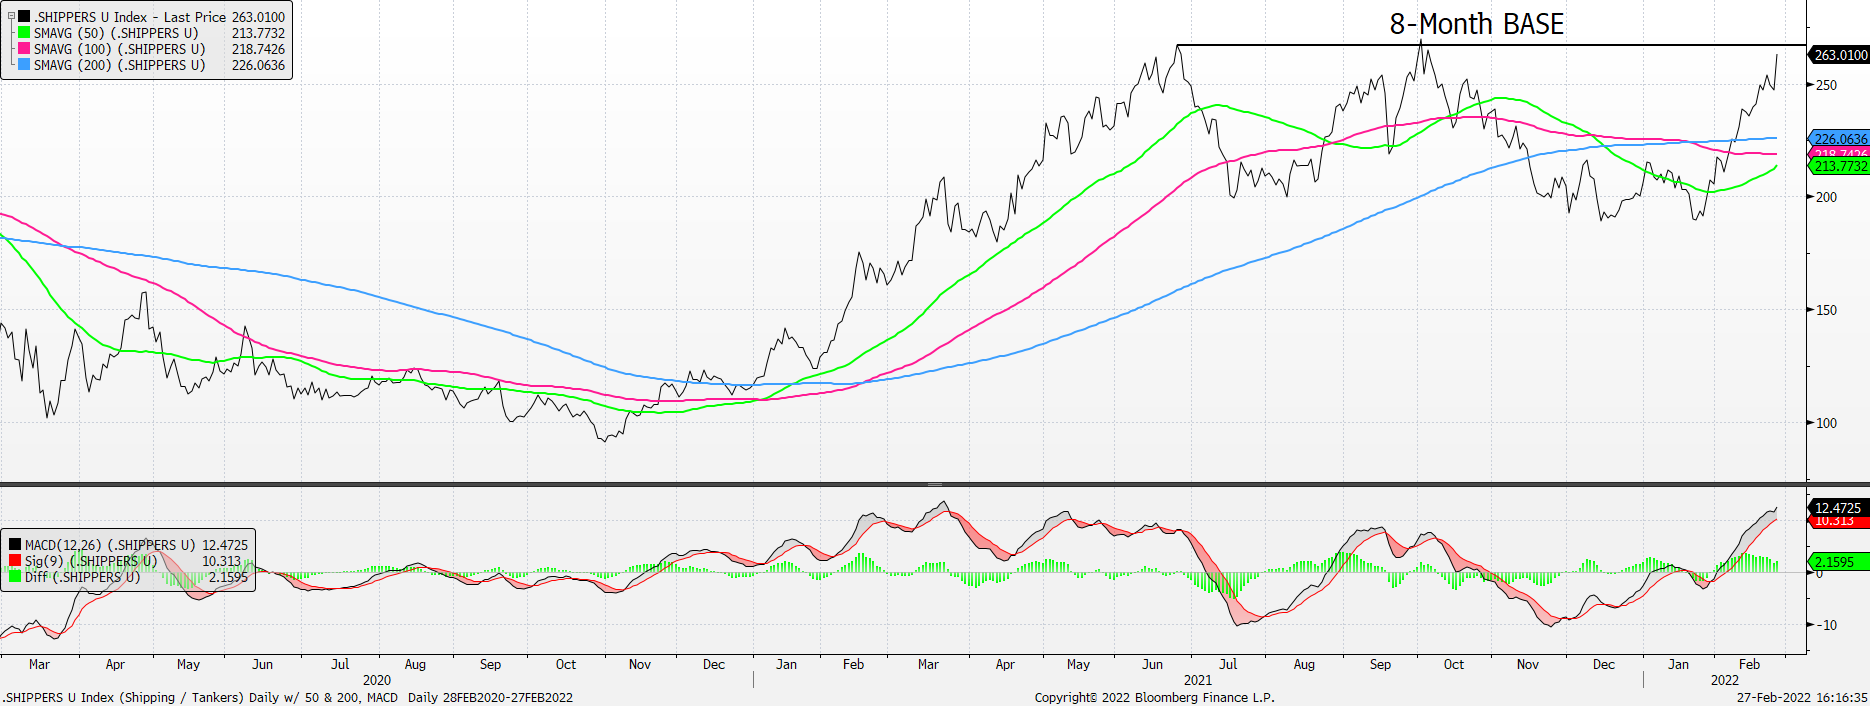Click the green Diff legend swatch
This screenshot has height=706, width=1870.
[x=15, y=577]
